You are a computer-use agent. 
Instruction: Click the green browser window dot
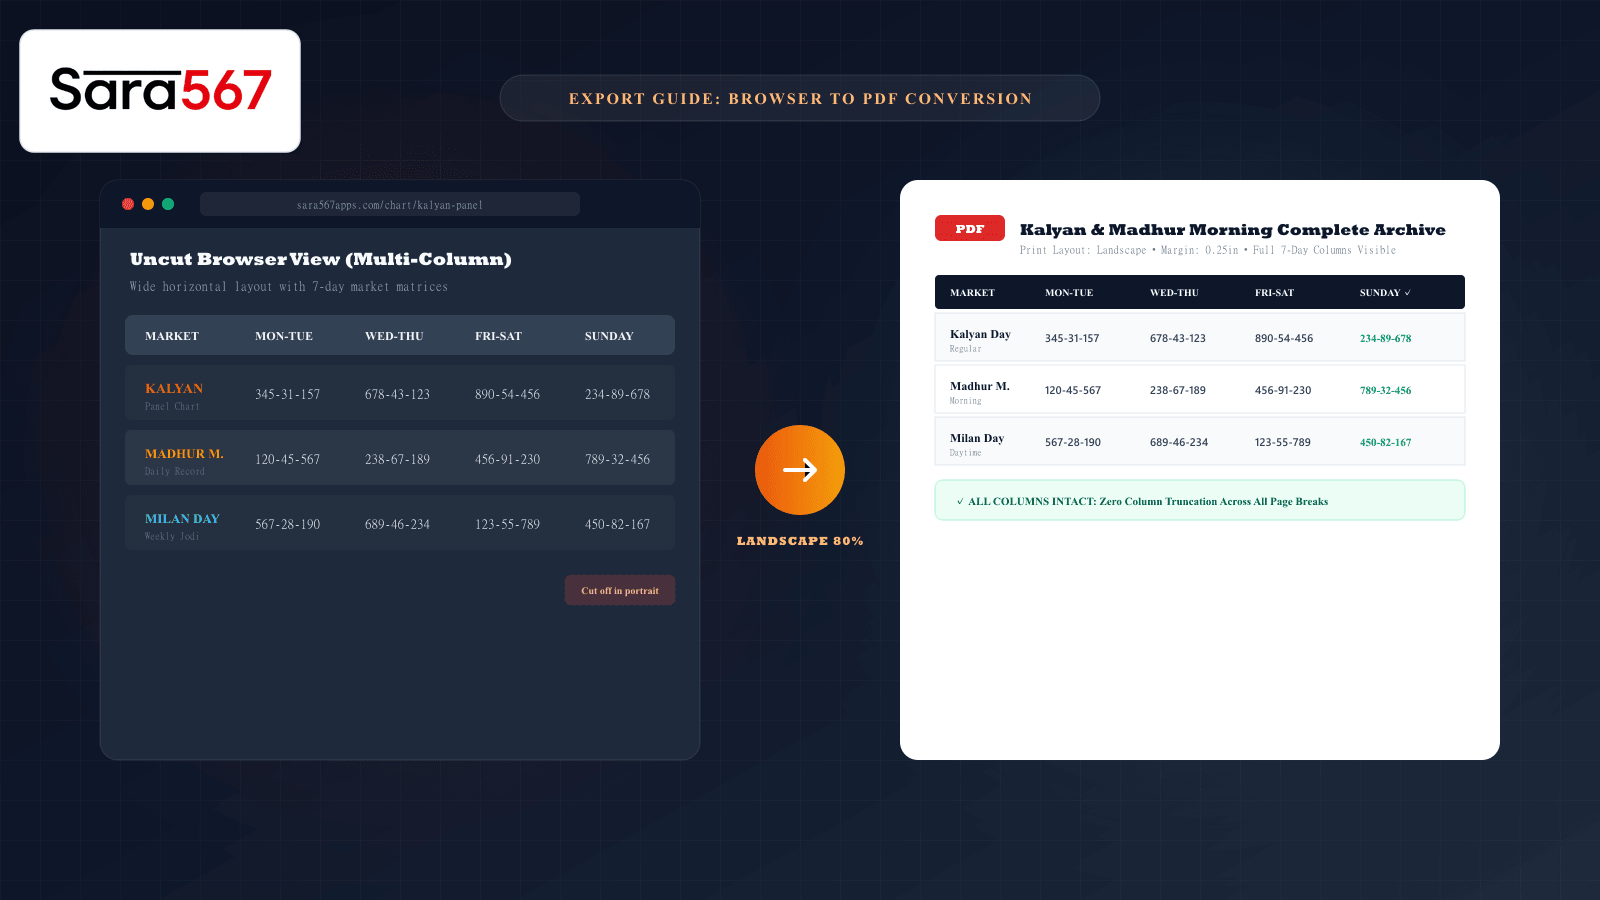pos(168,204)
